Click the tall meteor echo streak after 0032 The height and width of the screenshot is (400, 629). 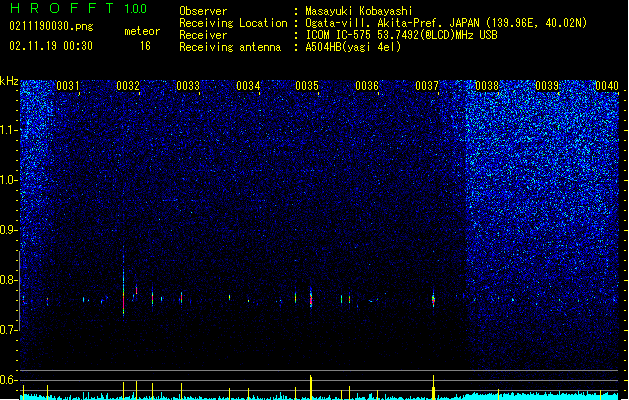point(124,283)
